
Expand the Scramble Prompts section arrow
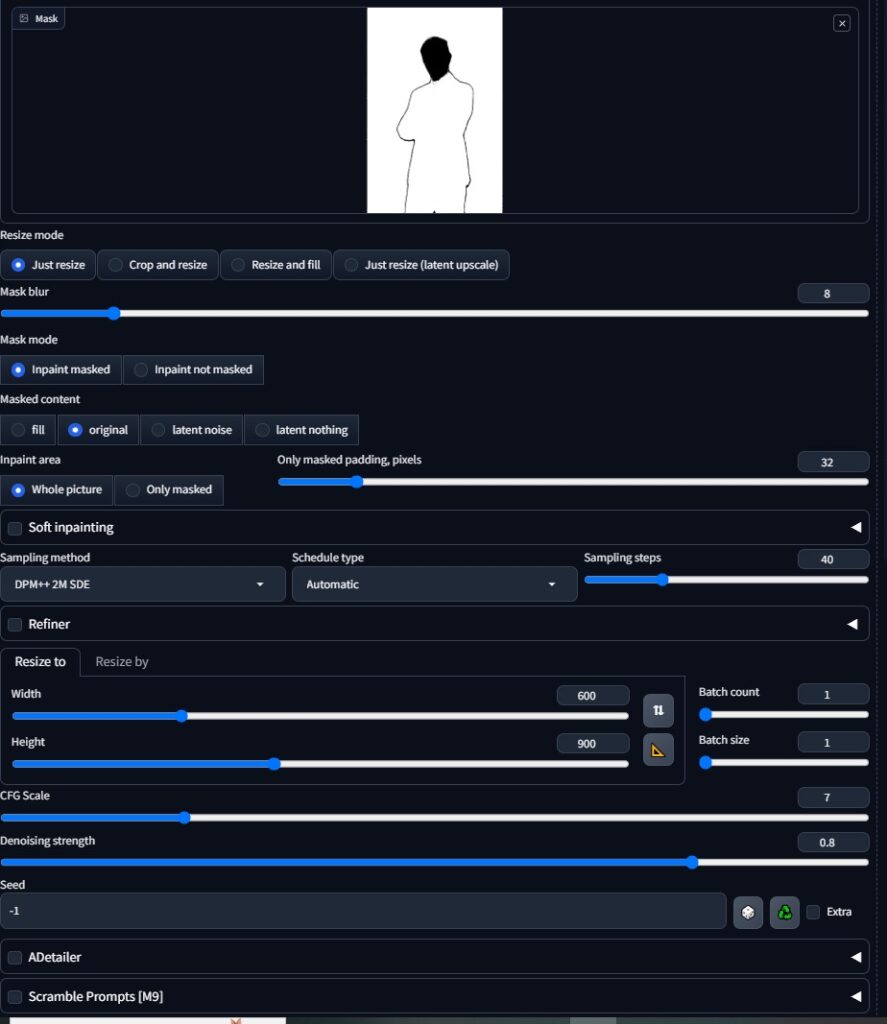[856, 997]
